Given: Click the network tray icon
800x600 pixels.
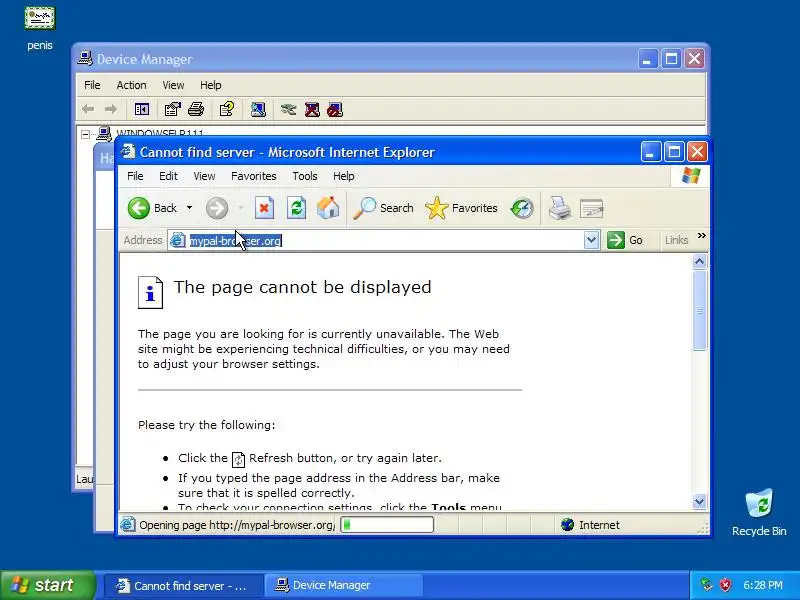Looking at the screenshot, I should pyautogui.click(x=706, y=585).
